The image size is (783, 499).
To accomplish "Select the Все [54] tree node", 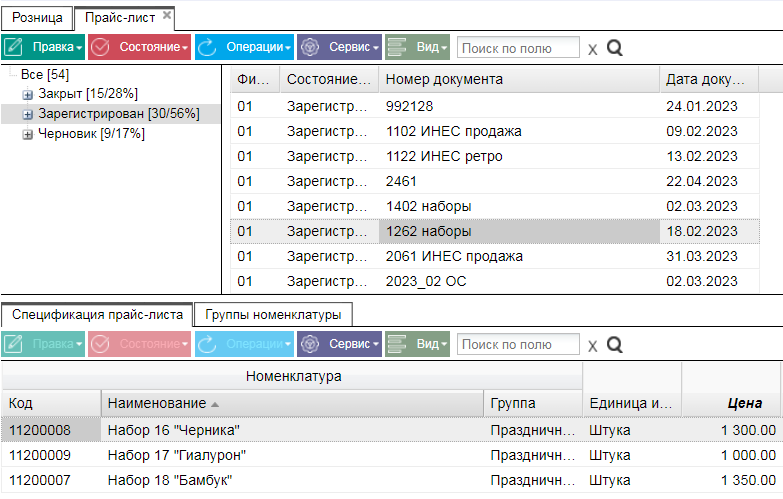I will tap(45, 74).
